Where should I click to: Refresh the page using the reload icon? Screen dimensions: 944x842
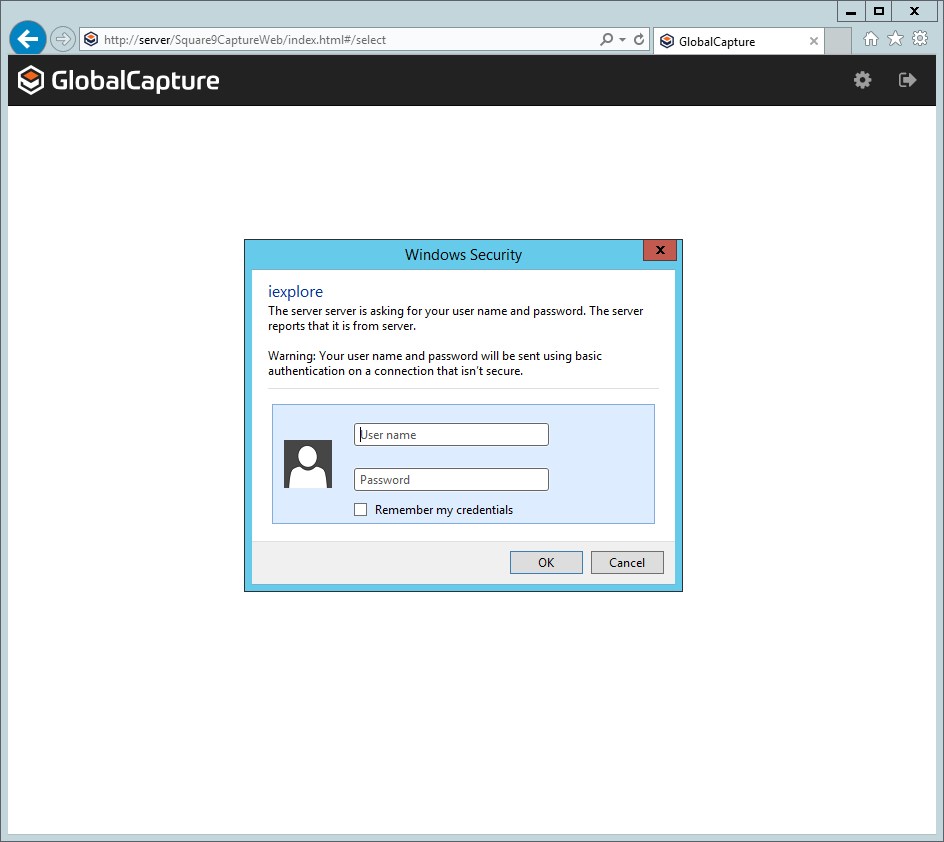(639, 40)
